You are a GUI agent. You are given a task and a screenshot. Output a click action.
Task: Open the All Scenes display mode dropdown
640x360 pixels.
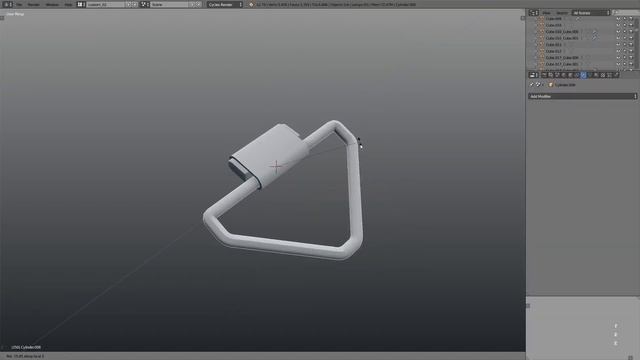pos(591,13)
